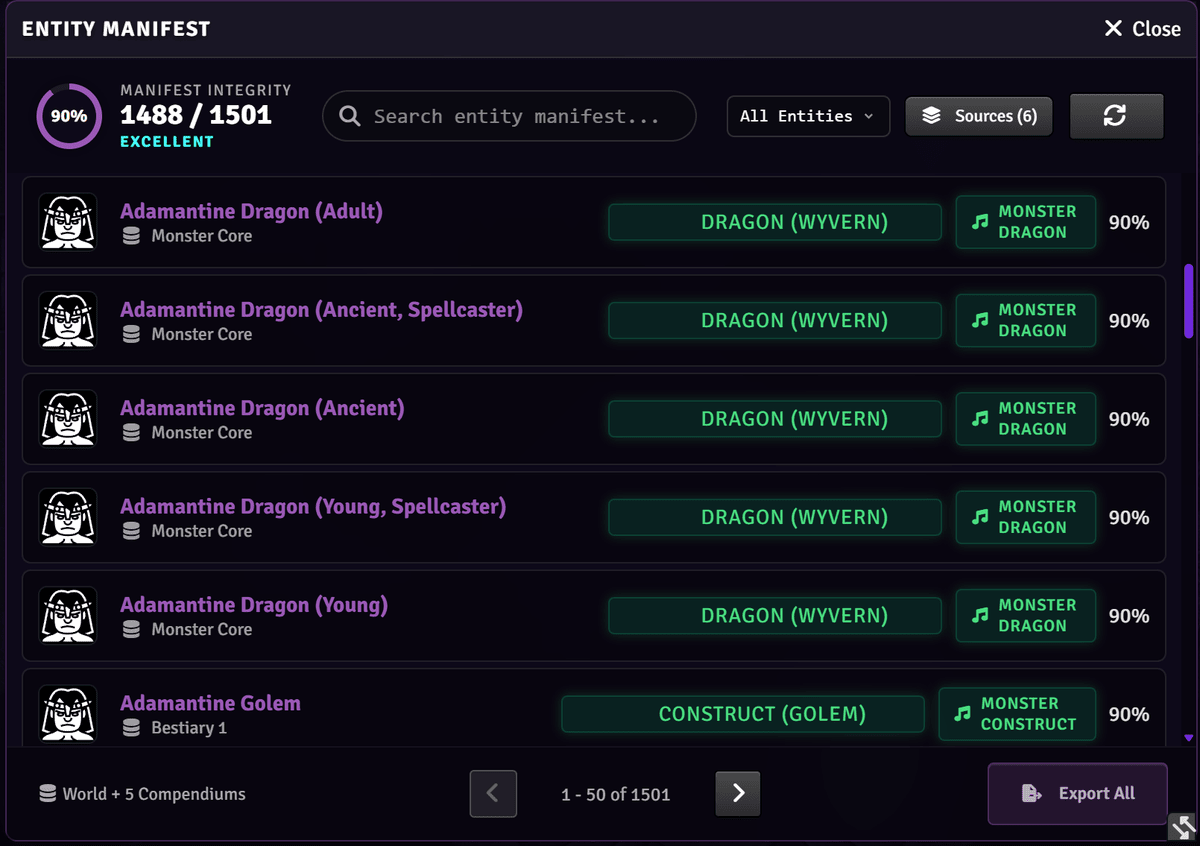Click the Export All file icon

coord(1031,793)
